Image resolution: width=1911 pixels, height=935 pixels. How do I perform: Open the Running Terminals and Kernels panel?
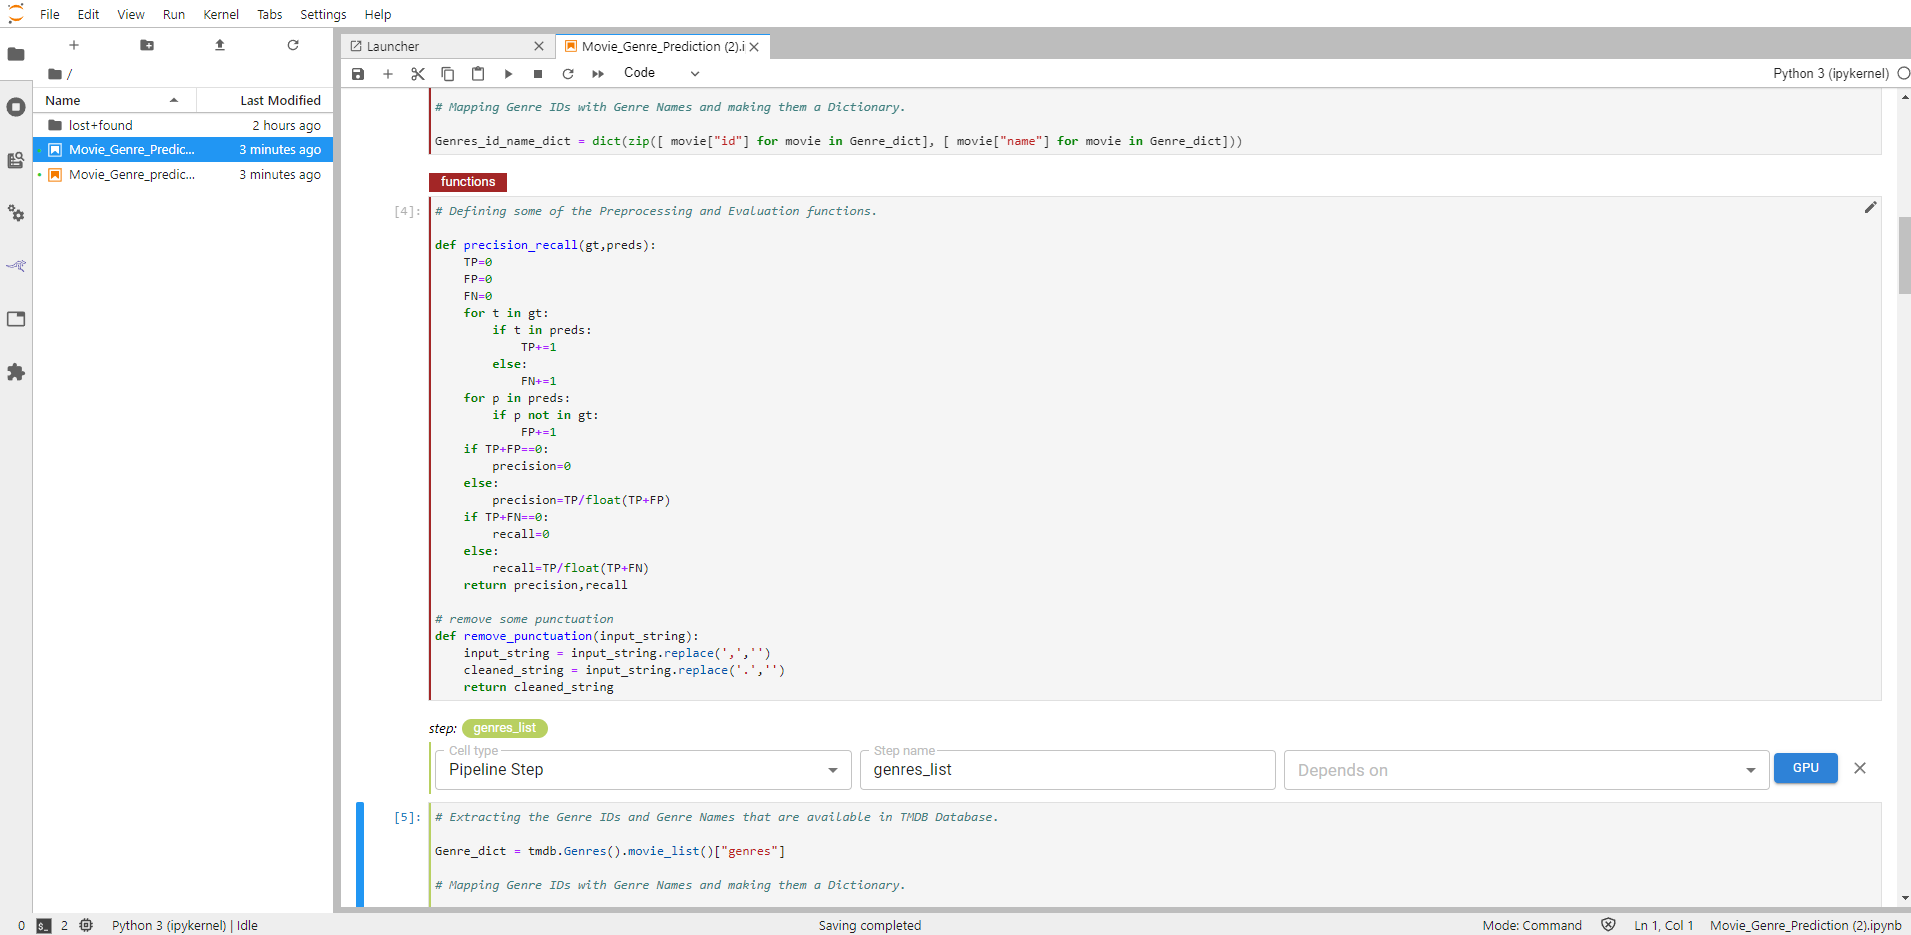click(x=16, y=107)
